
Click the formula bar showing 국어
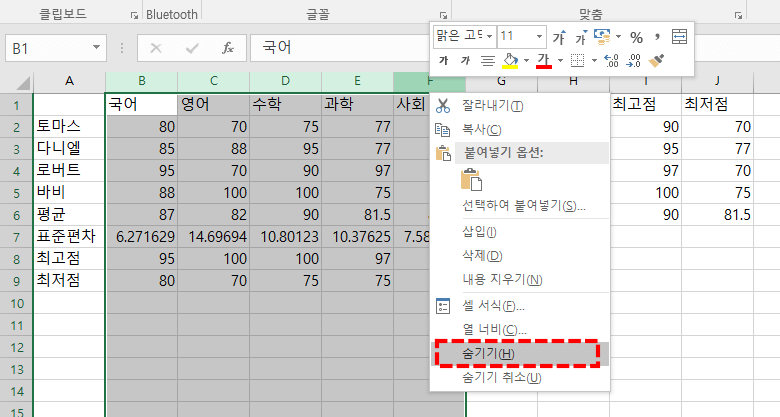click(x=341, y=48)
